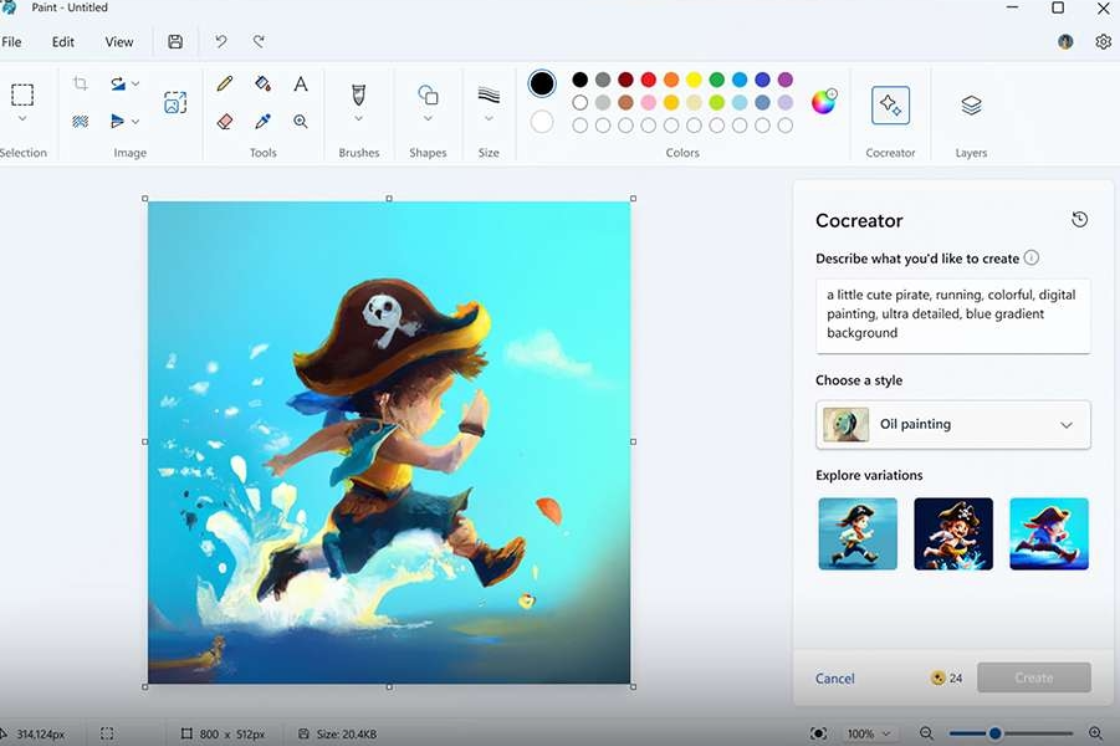Viewport: 1120px width, 746px height.
Task: Select the first pirate variation thumbnail
Action: pos(858,534)
